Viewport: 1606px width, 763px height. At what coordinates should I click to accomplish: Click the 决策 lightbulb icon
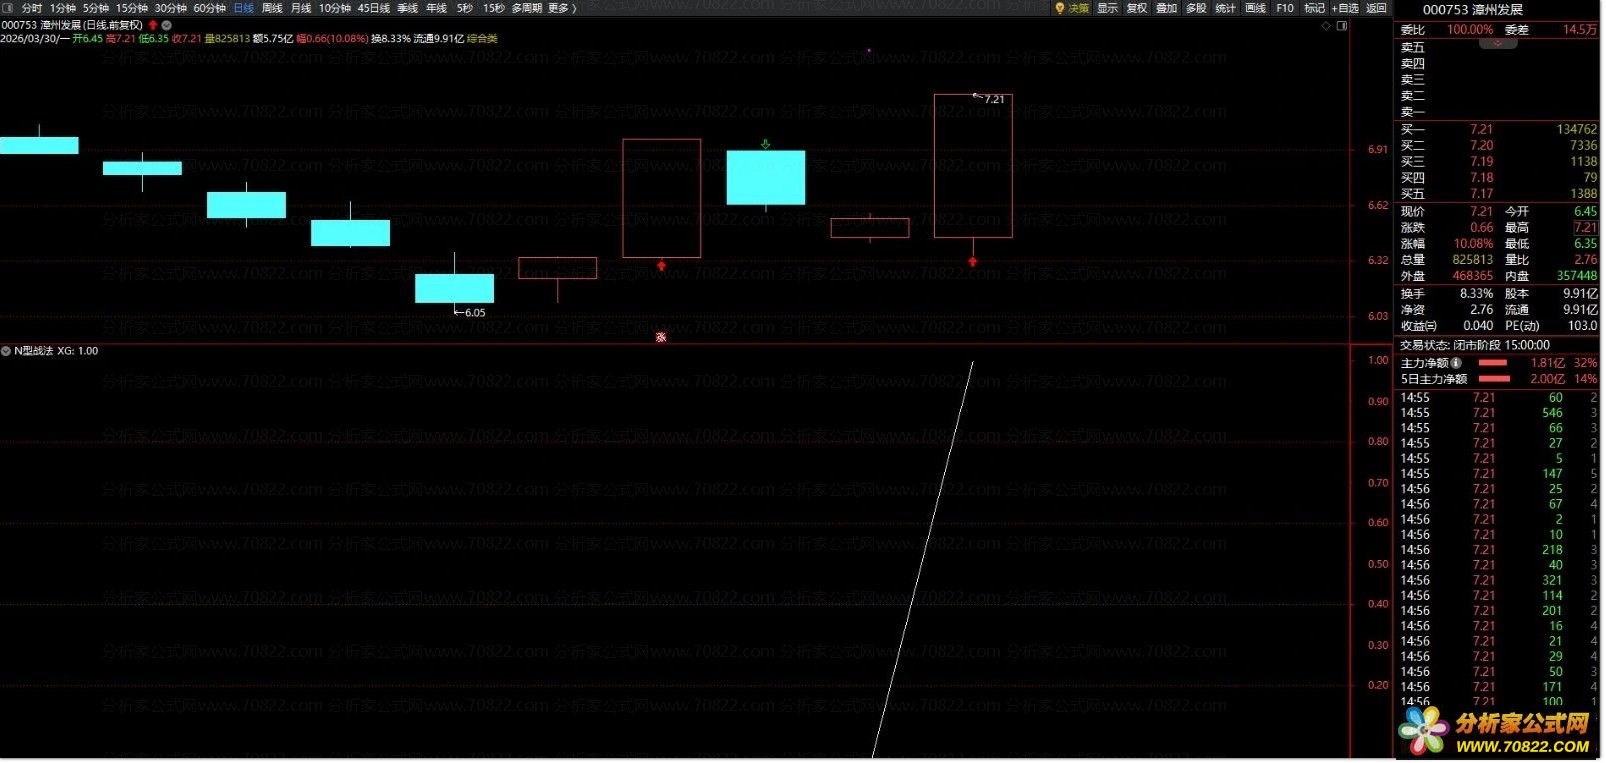click(x=1060, y=8)
